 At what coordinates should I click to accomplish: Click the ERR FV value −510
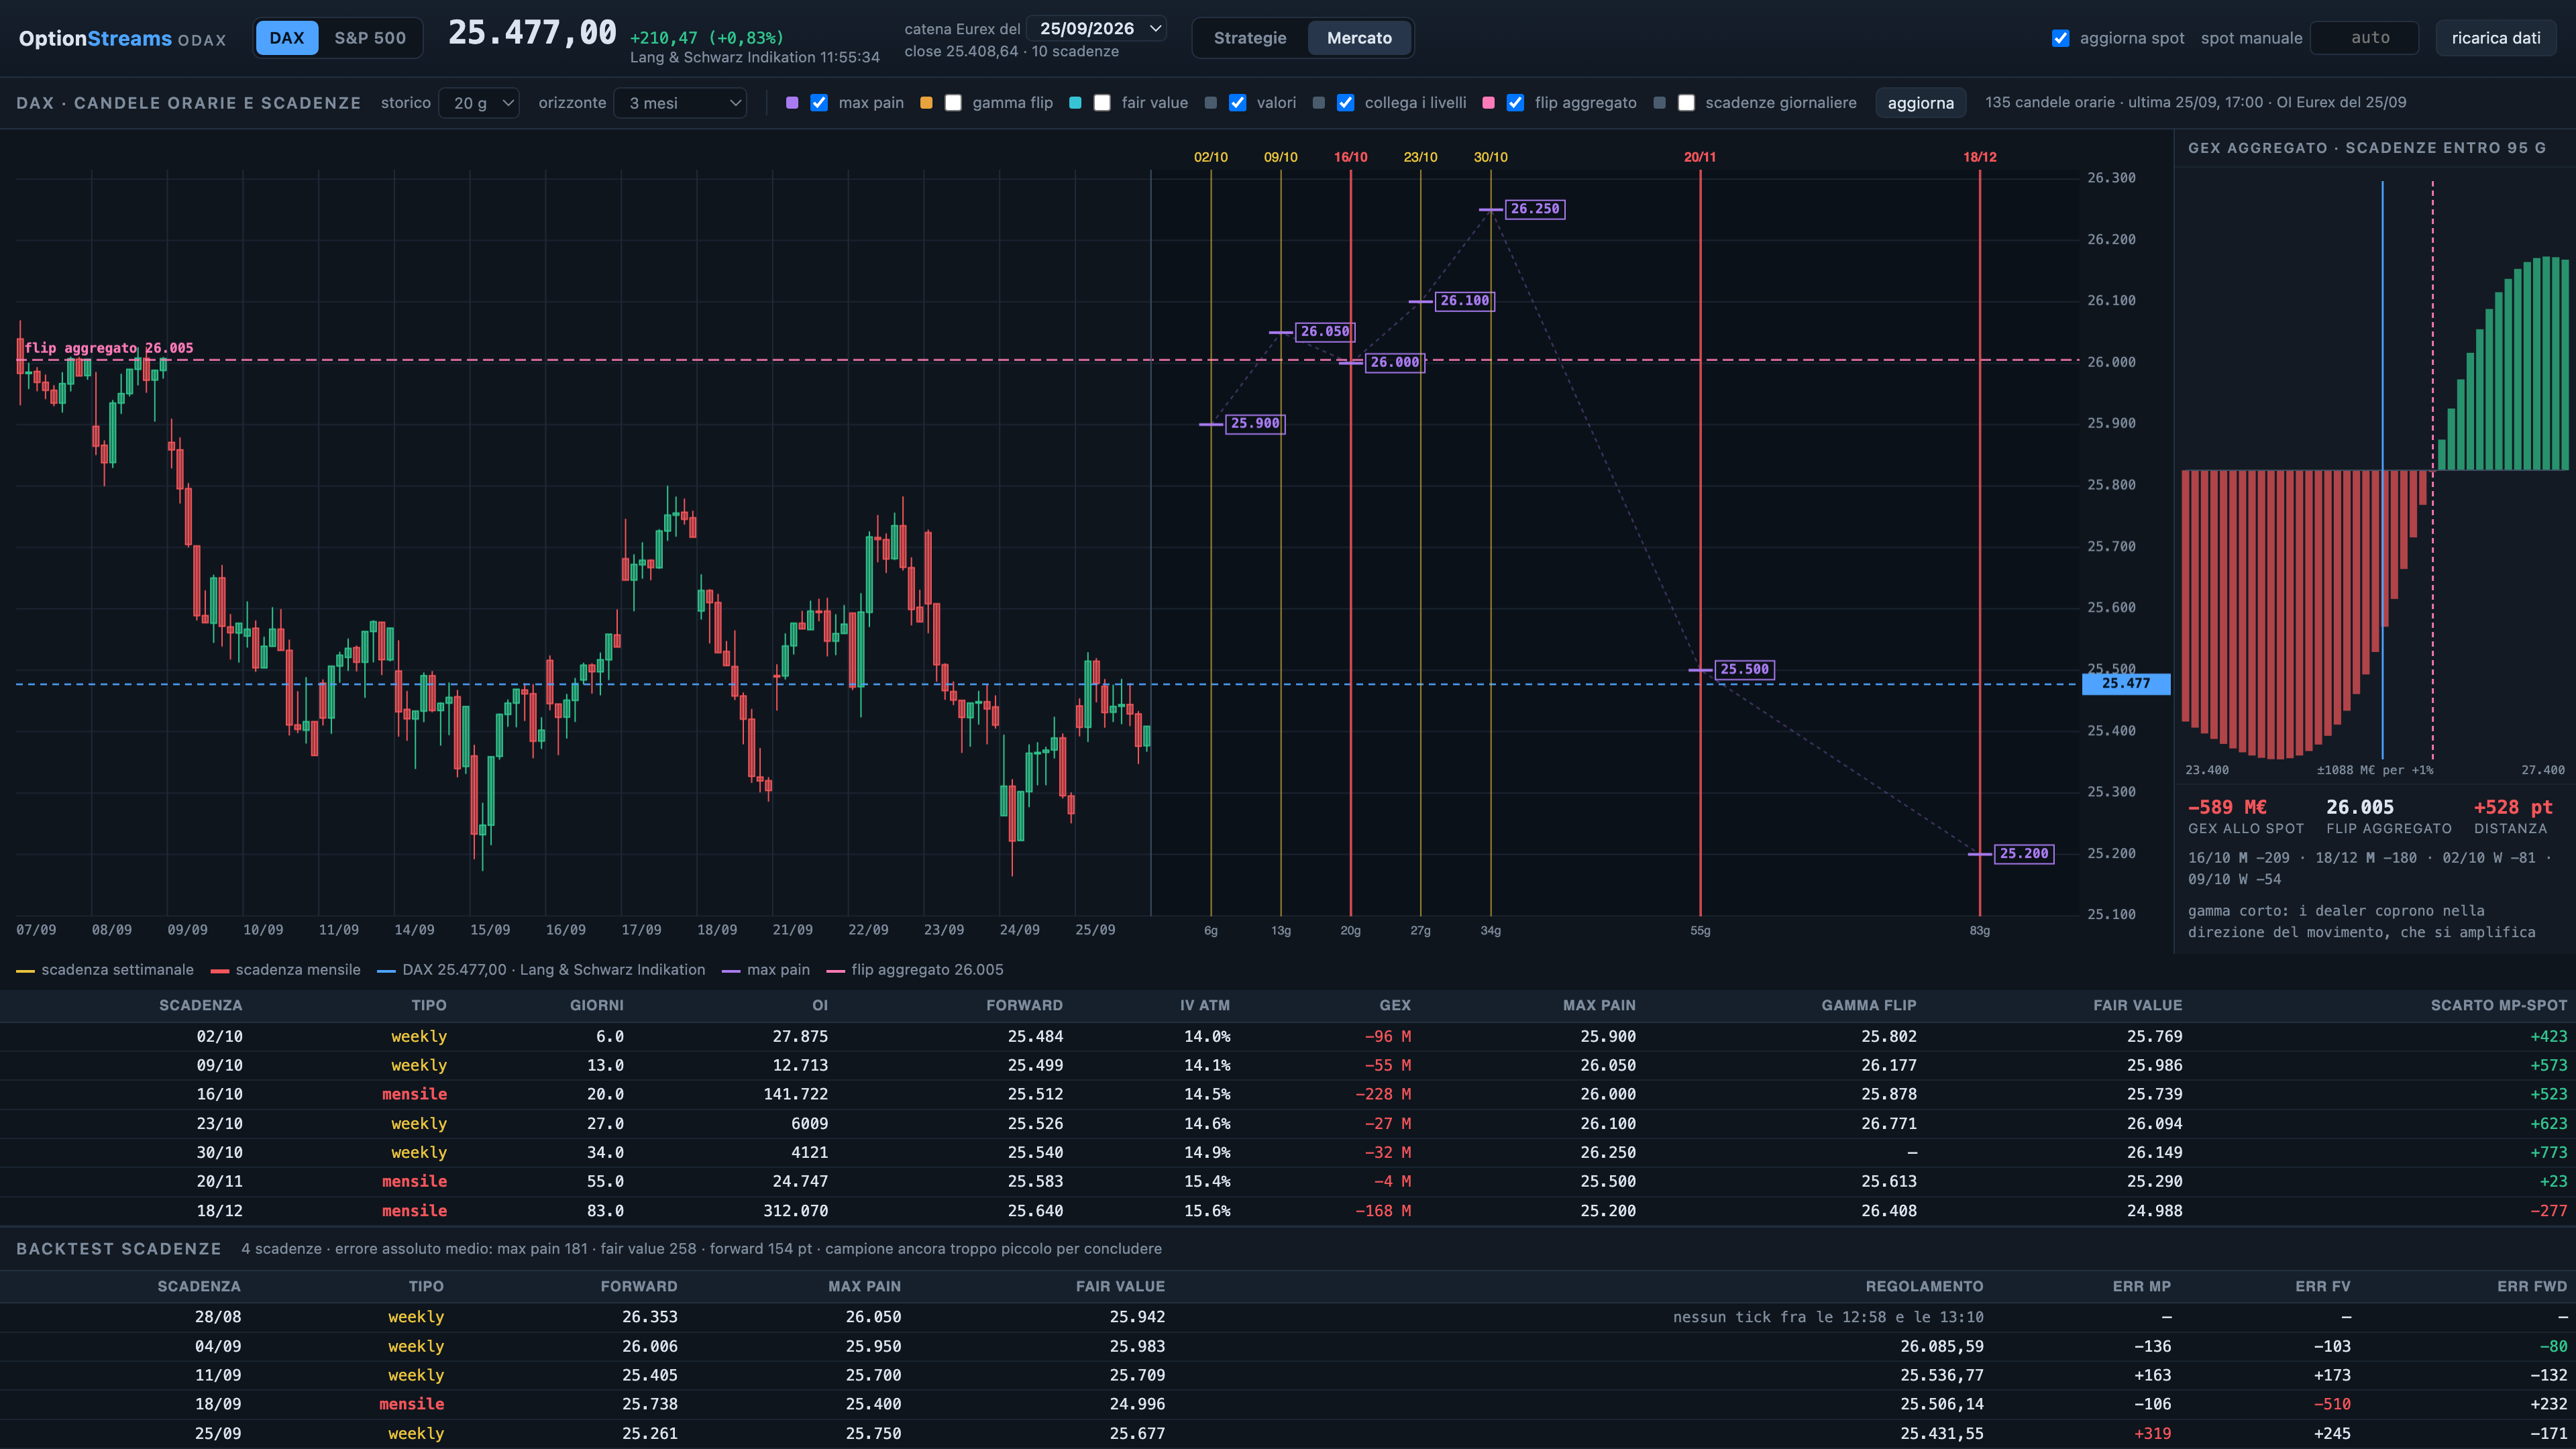coord(2331,1405)
